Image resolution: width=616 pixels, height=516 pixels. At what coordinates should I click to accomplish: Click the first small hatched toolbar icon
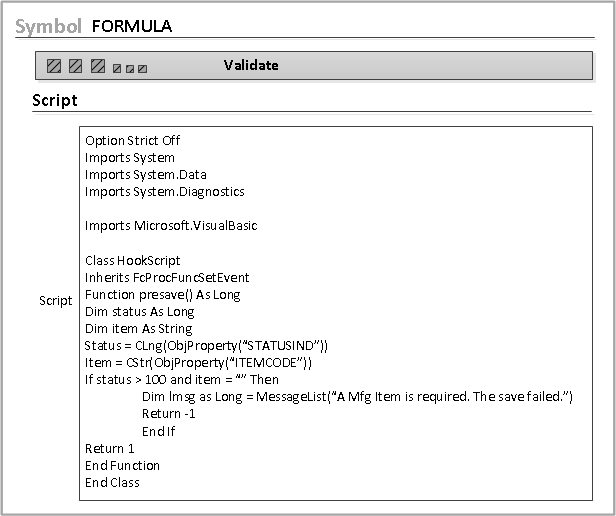point(117,69)
